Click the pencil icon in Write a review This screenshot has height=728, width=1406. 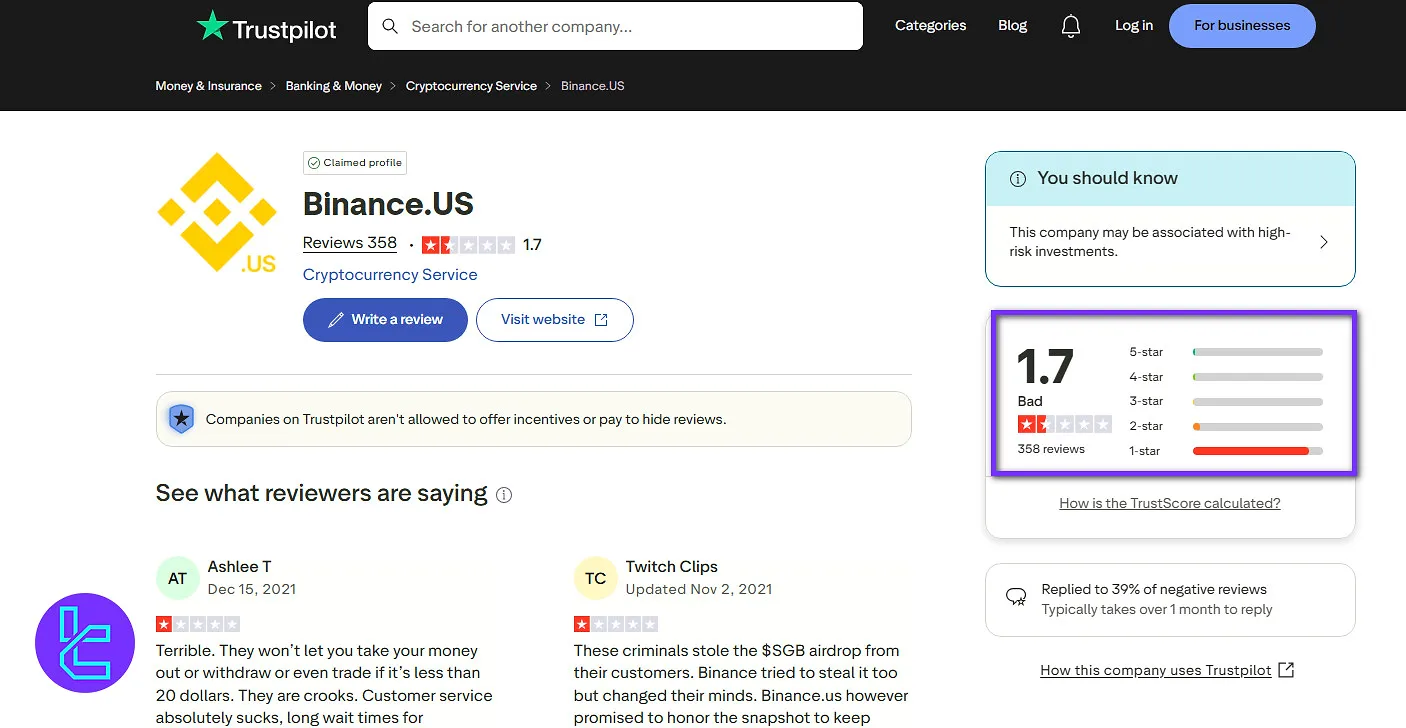[337, 319]
